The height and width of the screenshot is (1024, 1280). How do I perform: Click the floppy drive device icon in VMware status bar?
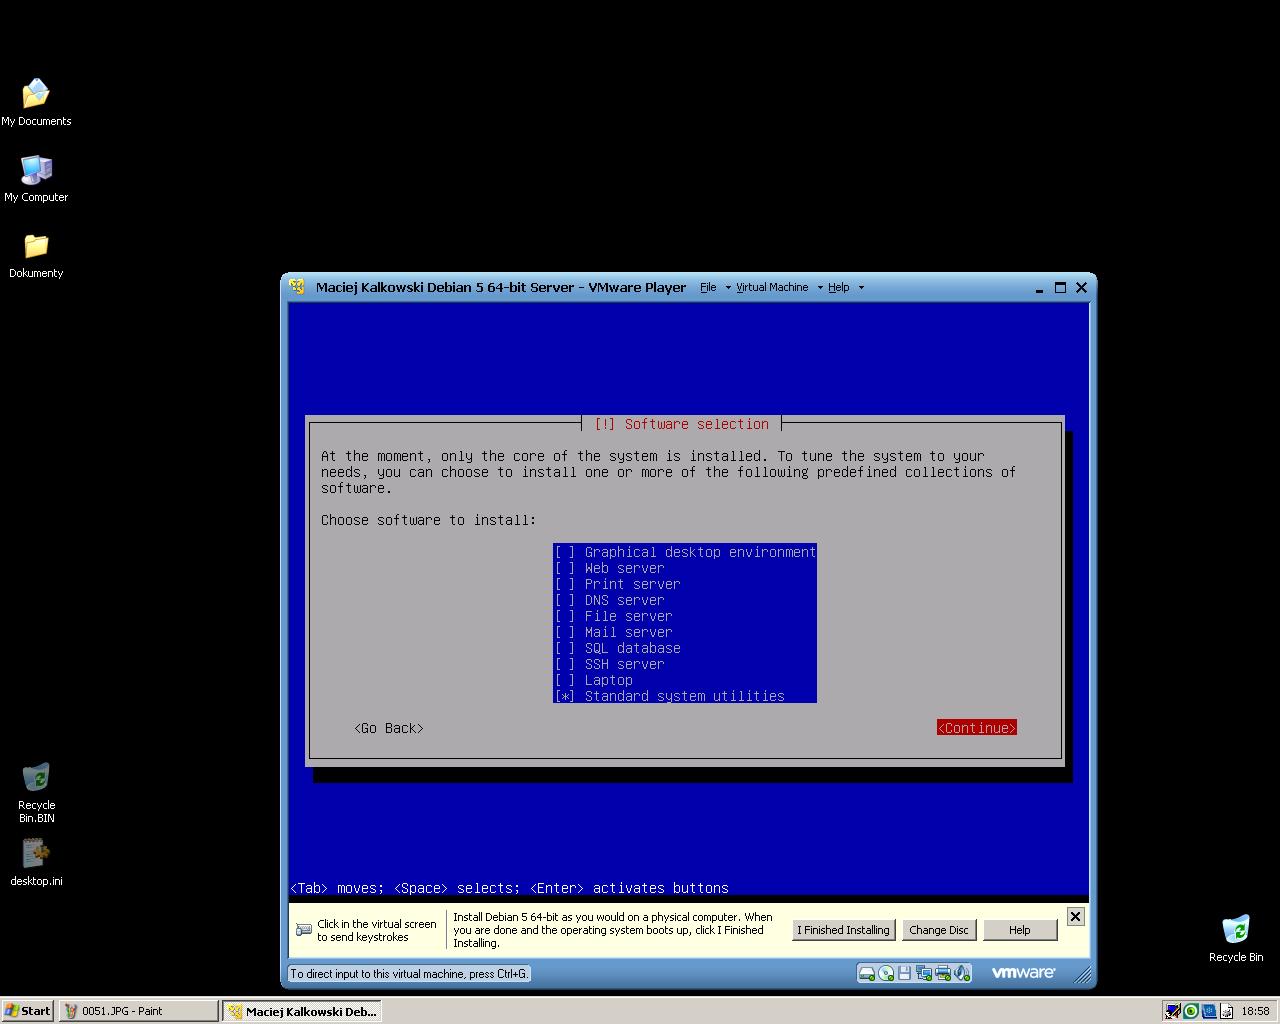click(904, 973)
